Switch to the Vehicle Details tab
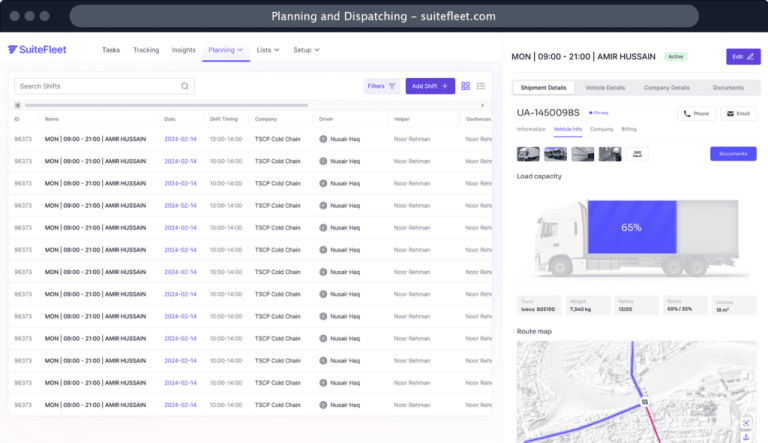Screen dimensions: 768x443 (605, 88)
